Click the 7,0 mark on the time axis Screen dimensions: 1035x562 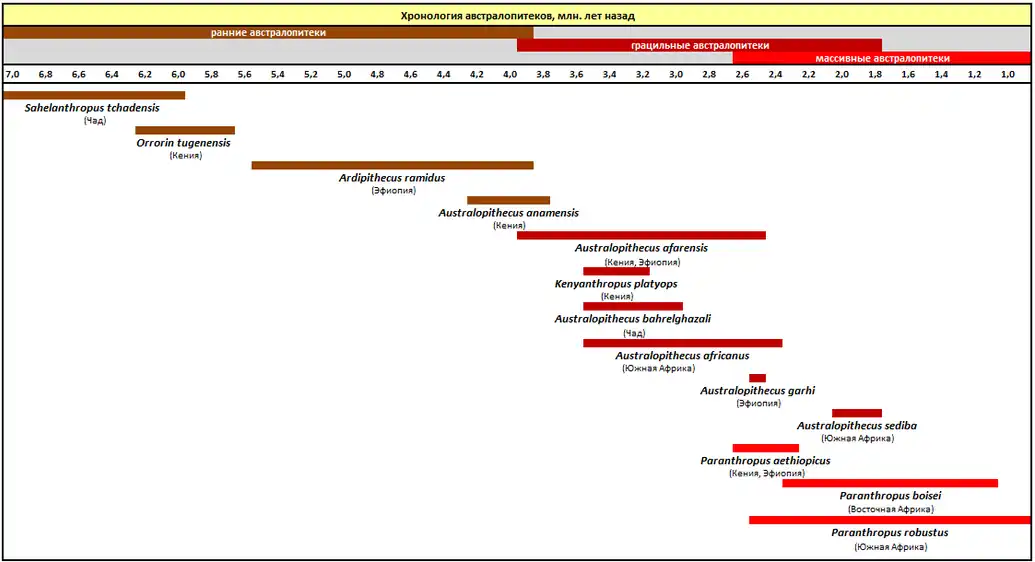(x=12, y=75)
